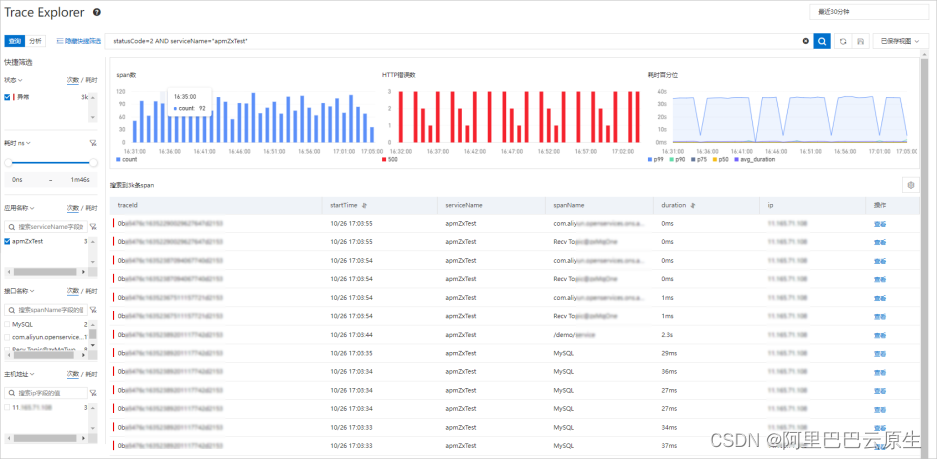Collapse the 应用名称 filter section
The height and width of the screenshot is (459, 937).
(19, 208)
